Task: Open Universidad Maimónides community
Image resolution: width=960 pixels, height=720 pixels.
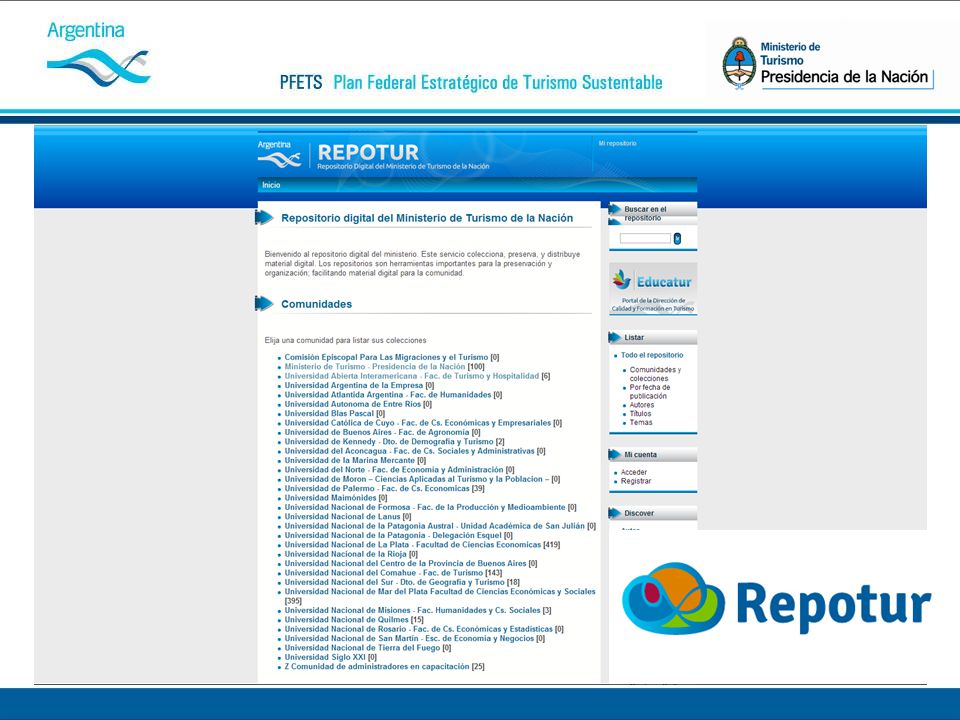Action: [331, 498]
